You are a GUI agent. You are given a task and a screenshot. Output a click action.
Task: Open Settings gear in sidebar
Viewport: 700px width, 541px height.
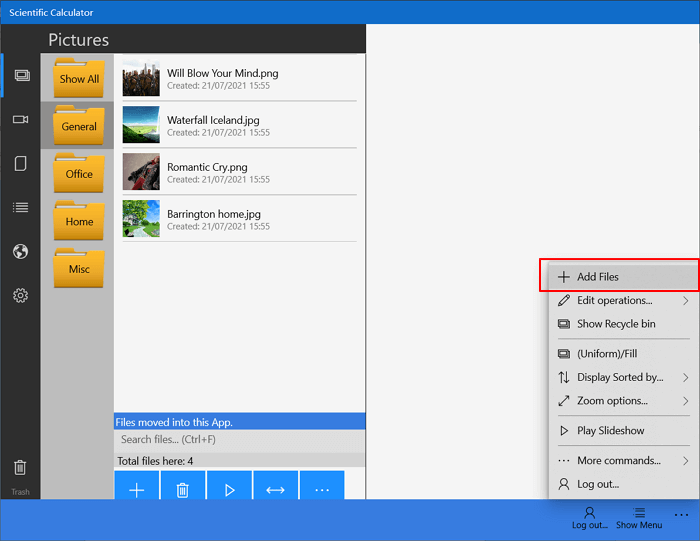pyautogui.click(x=20, y=295)
